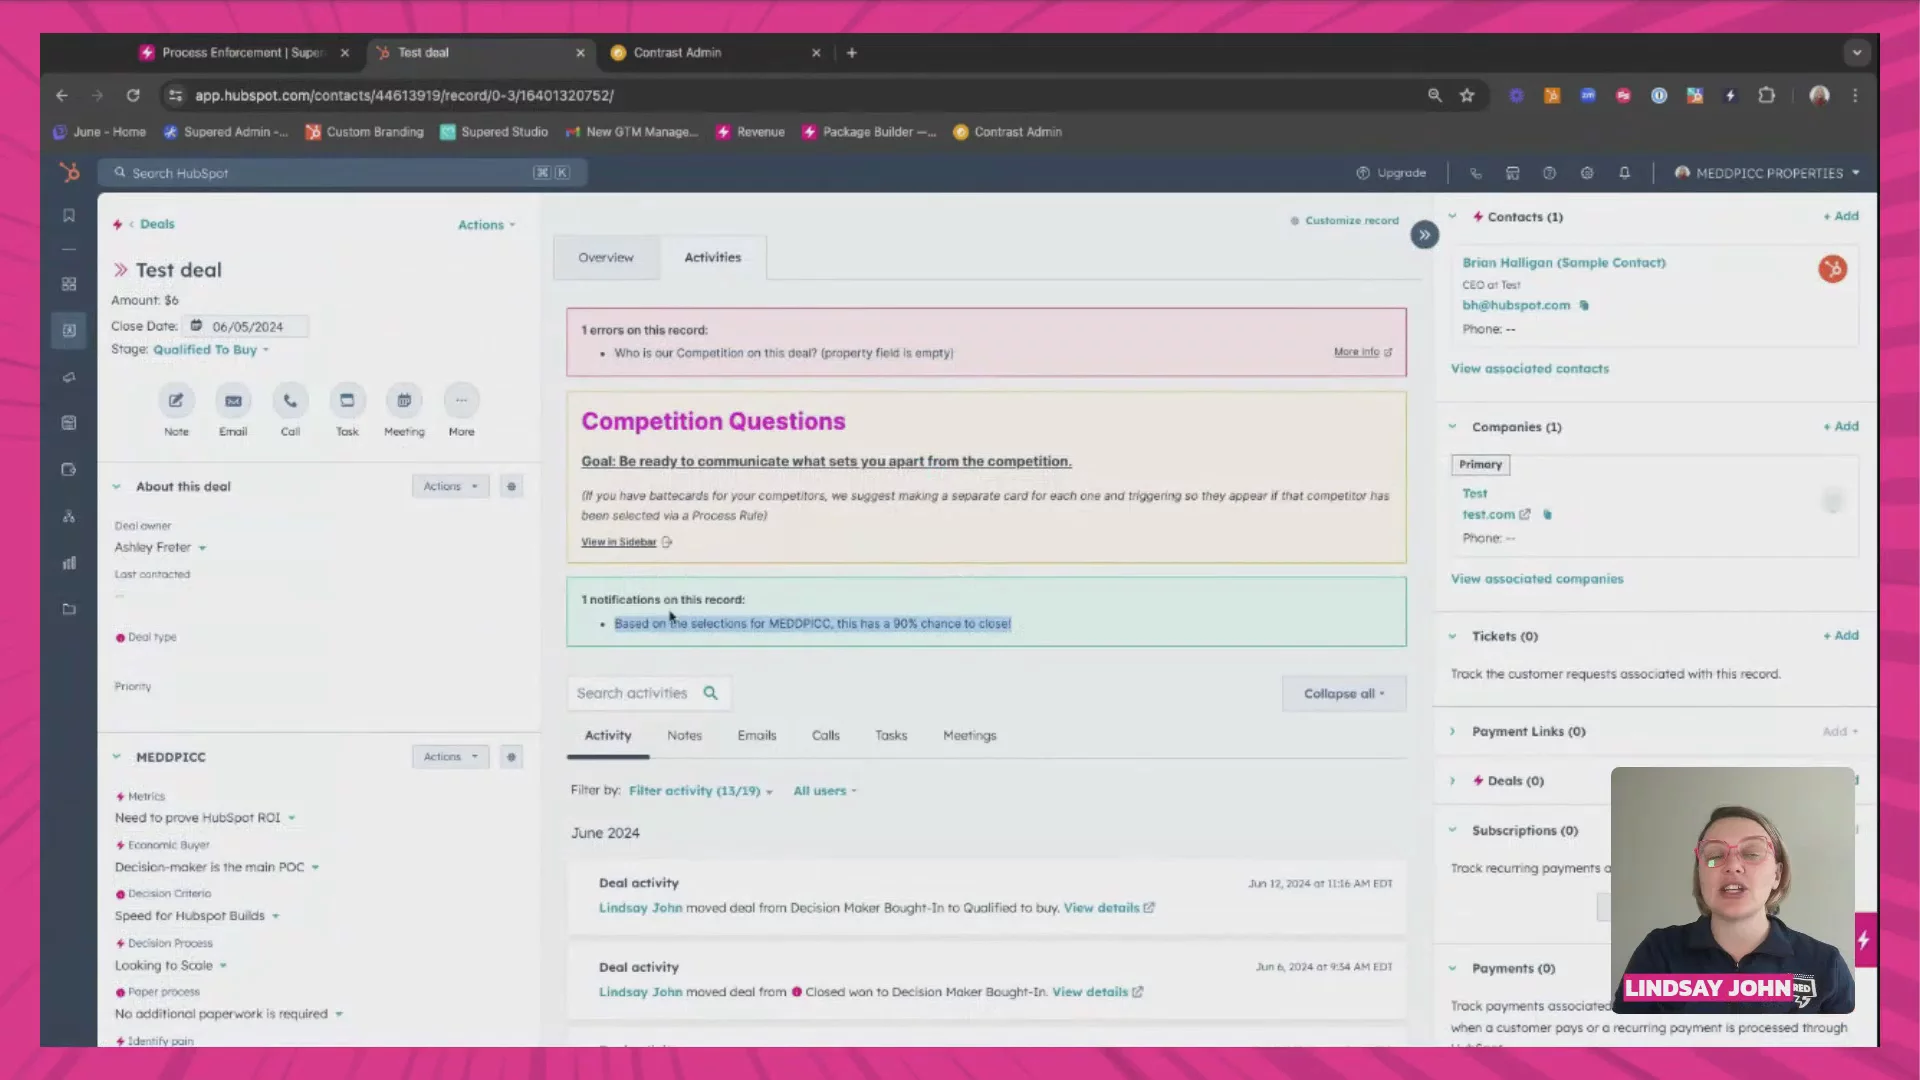
Task: Click gear icon in MEDDPICC card
Action: point(511,757)
